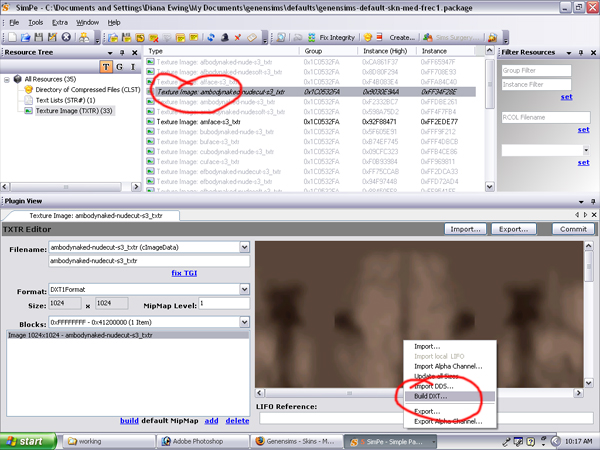Viewport: 600px width, 450px height.
Task: Click the Close package round X icon
Action: [66, 37]
